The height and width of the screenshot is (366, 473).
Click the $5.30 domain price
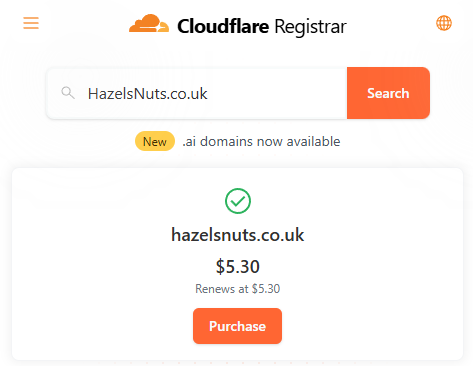coord(238,267)
